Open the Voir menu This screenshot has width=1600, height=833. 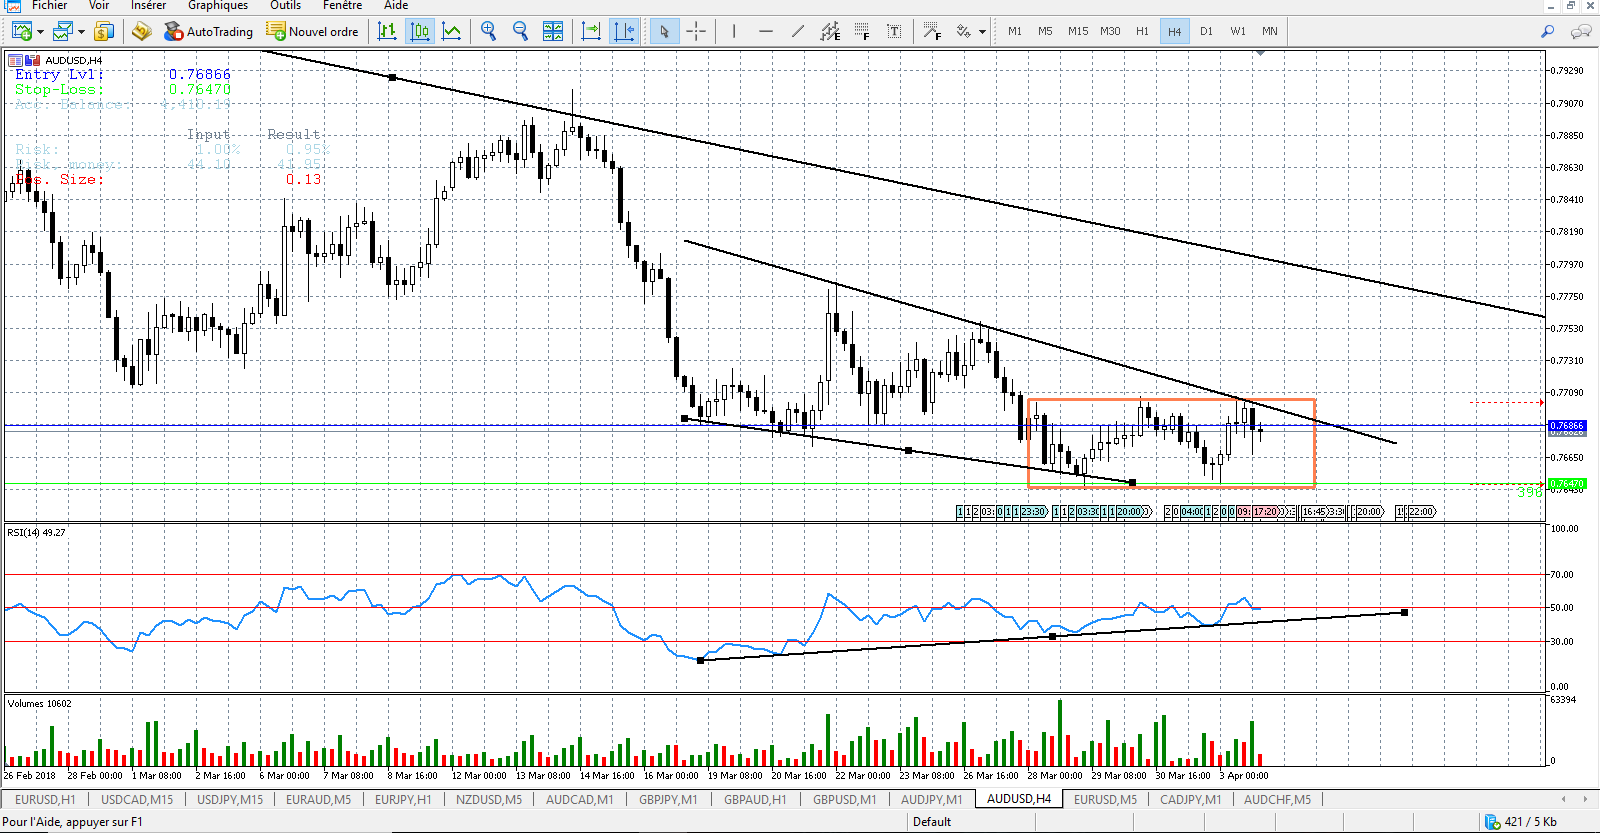point(99,5)
